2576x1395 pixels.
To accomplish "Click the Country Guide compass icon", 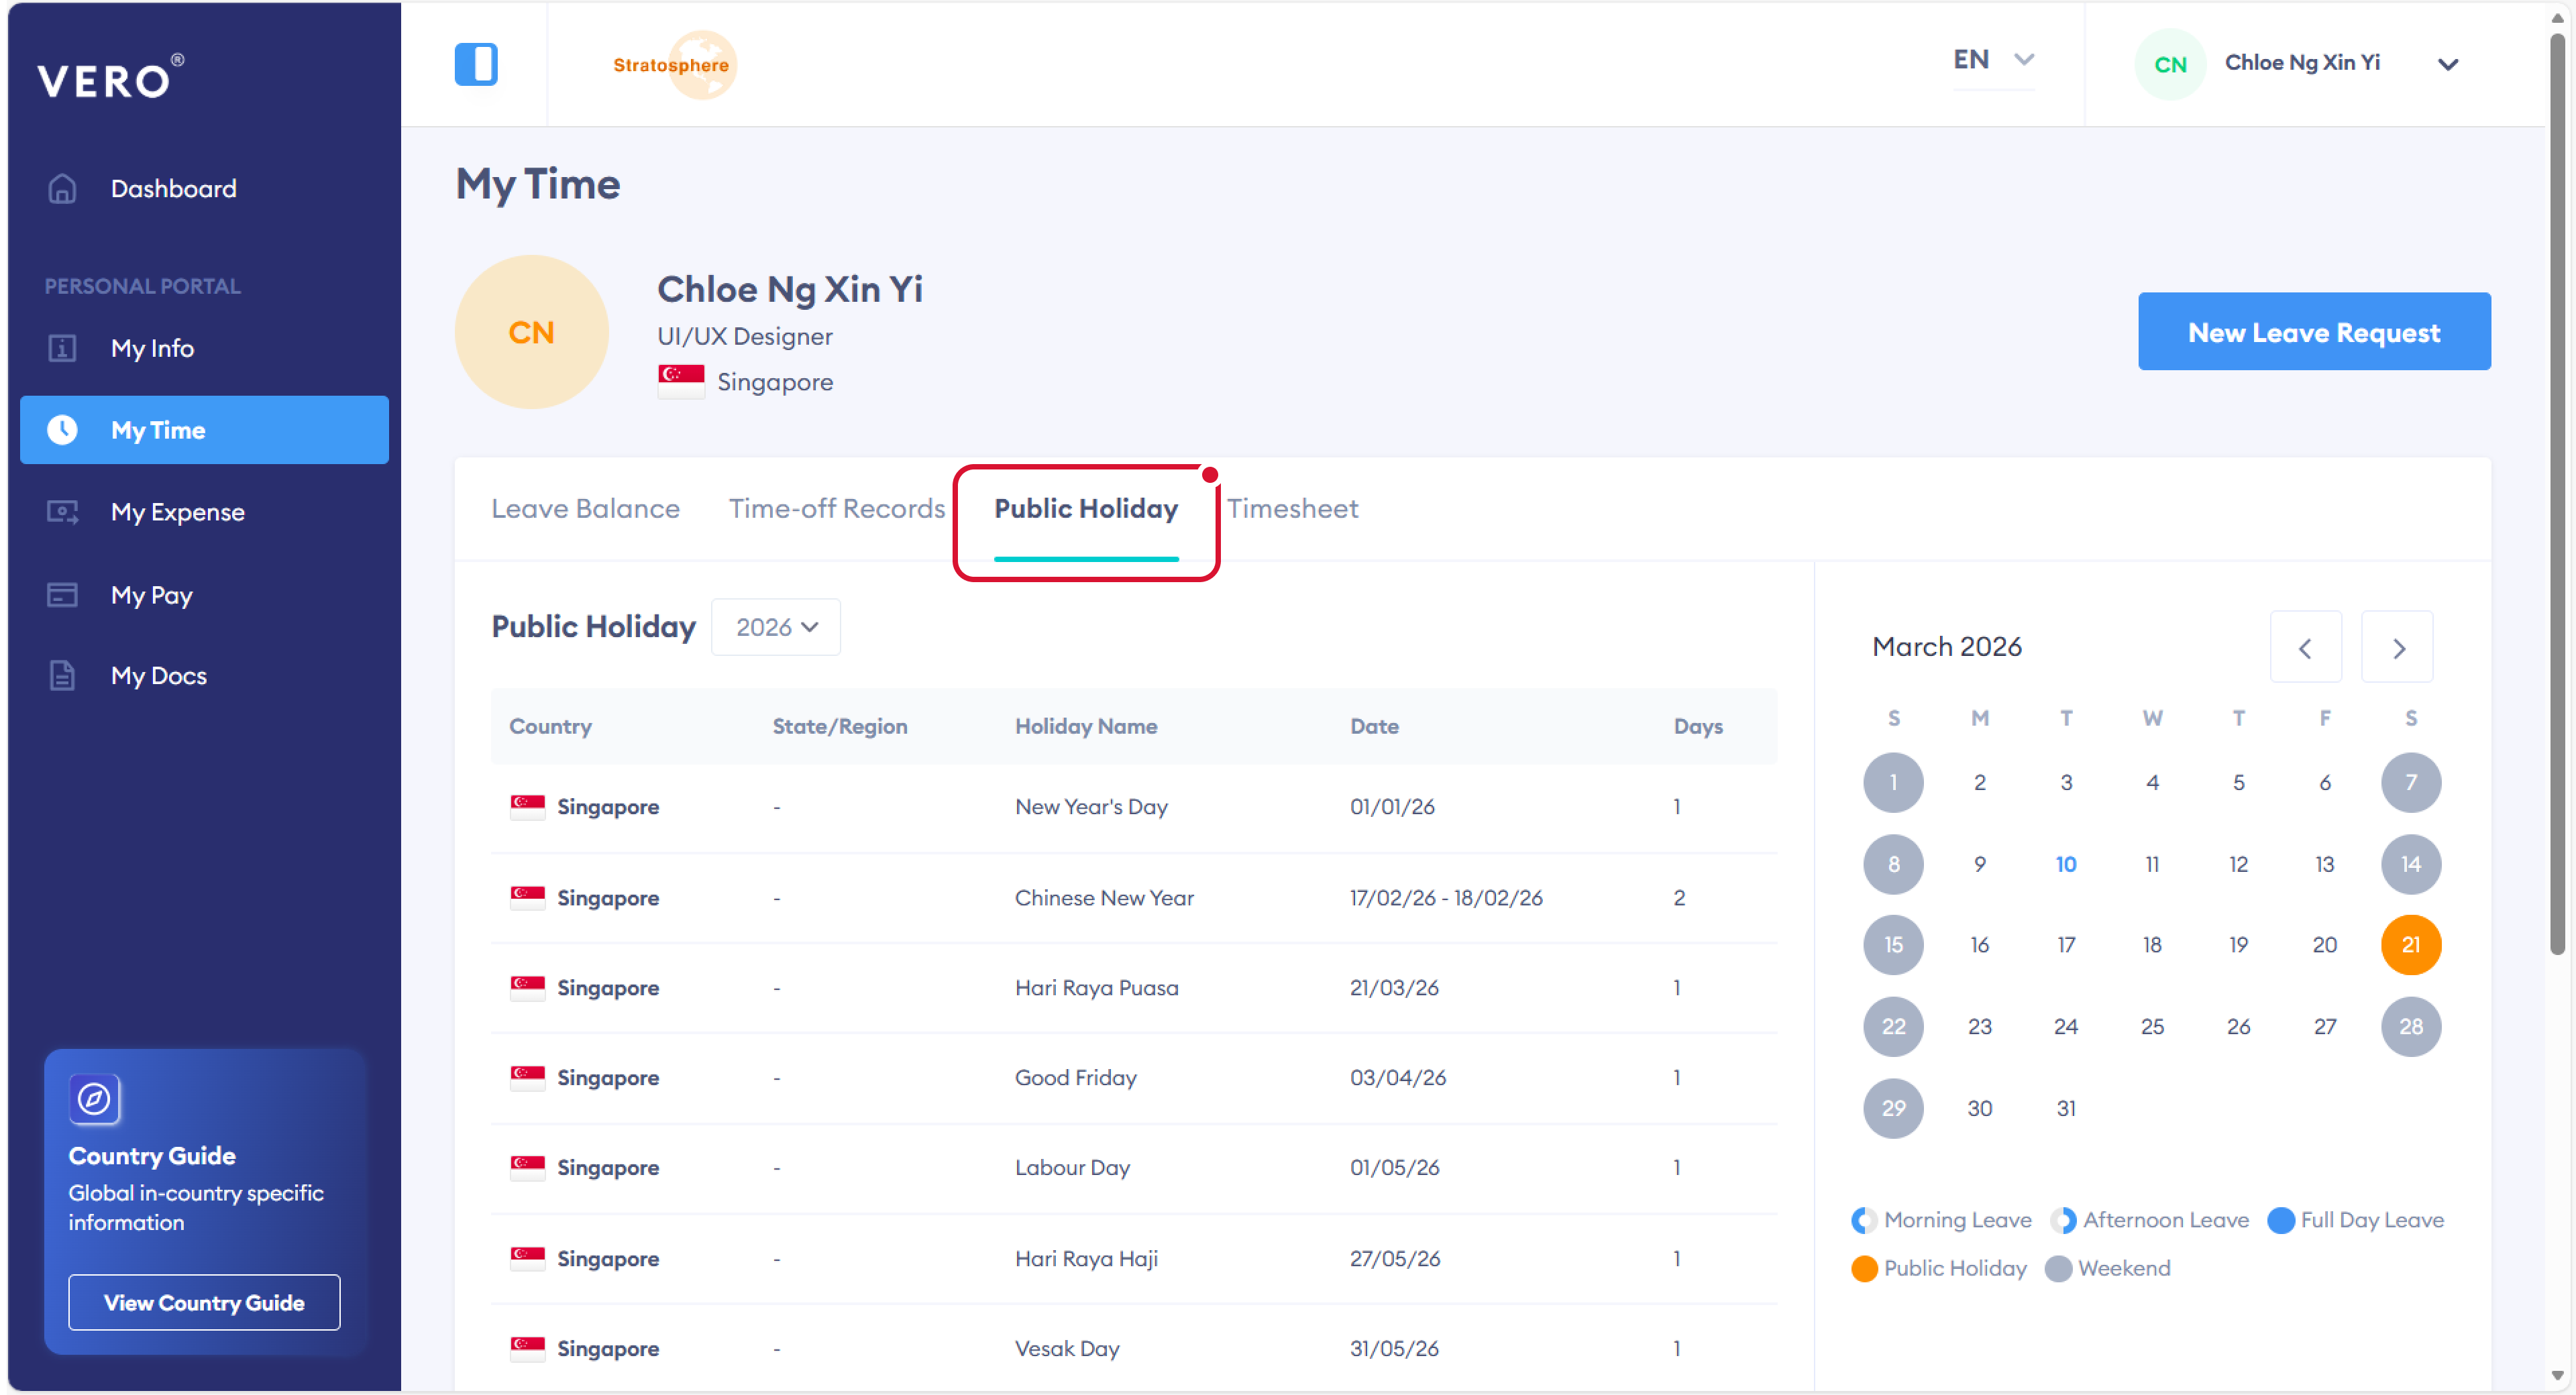I will tap(94, 1098).
